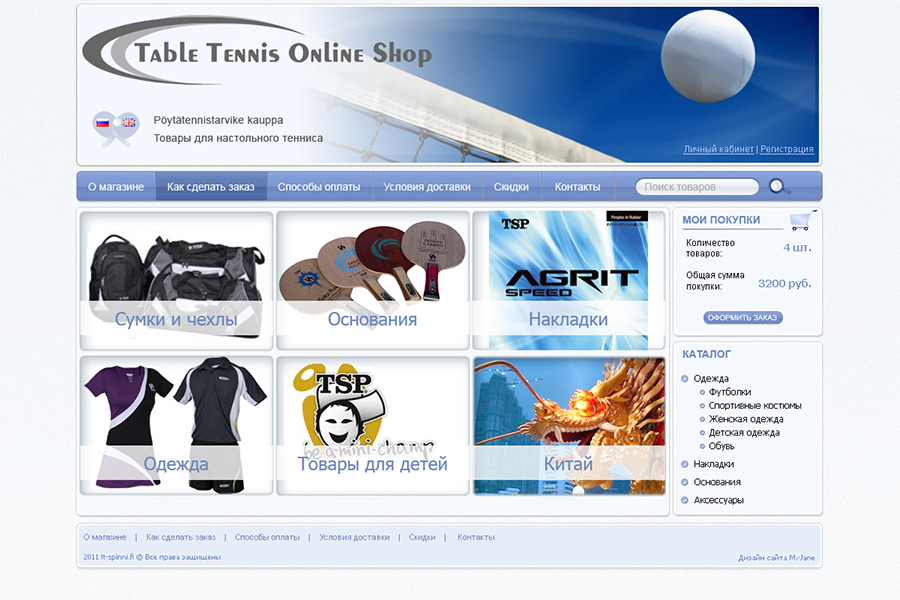Switch site language via Russian flag icon
The image size is (900, 600).
pyautogui.click(x=102, y=123)
